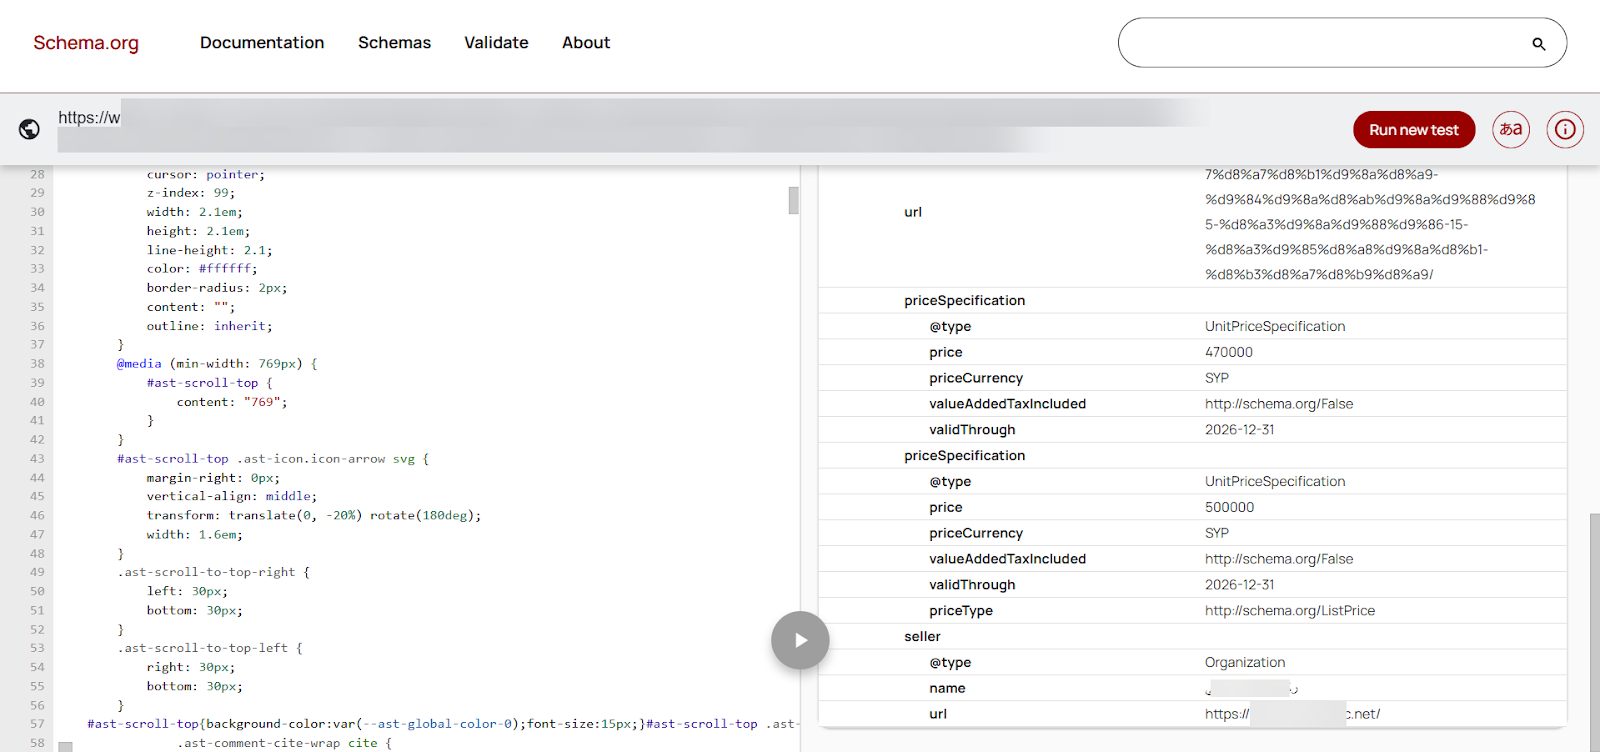Run the code with play button

[800, 640]
